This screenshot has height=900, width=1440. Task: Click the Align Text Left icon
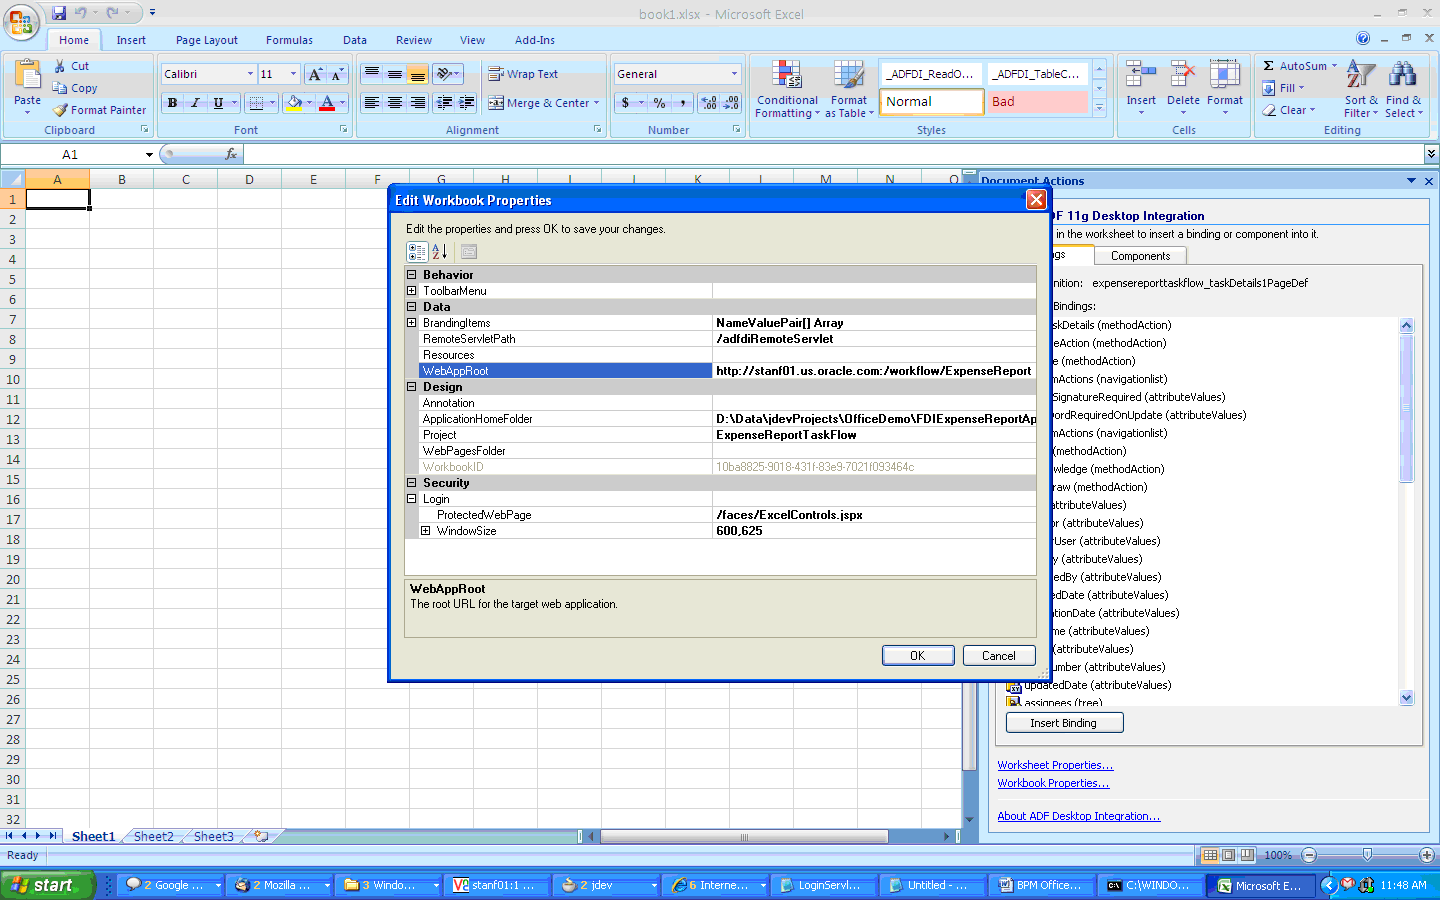[371, 102]
